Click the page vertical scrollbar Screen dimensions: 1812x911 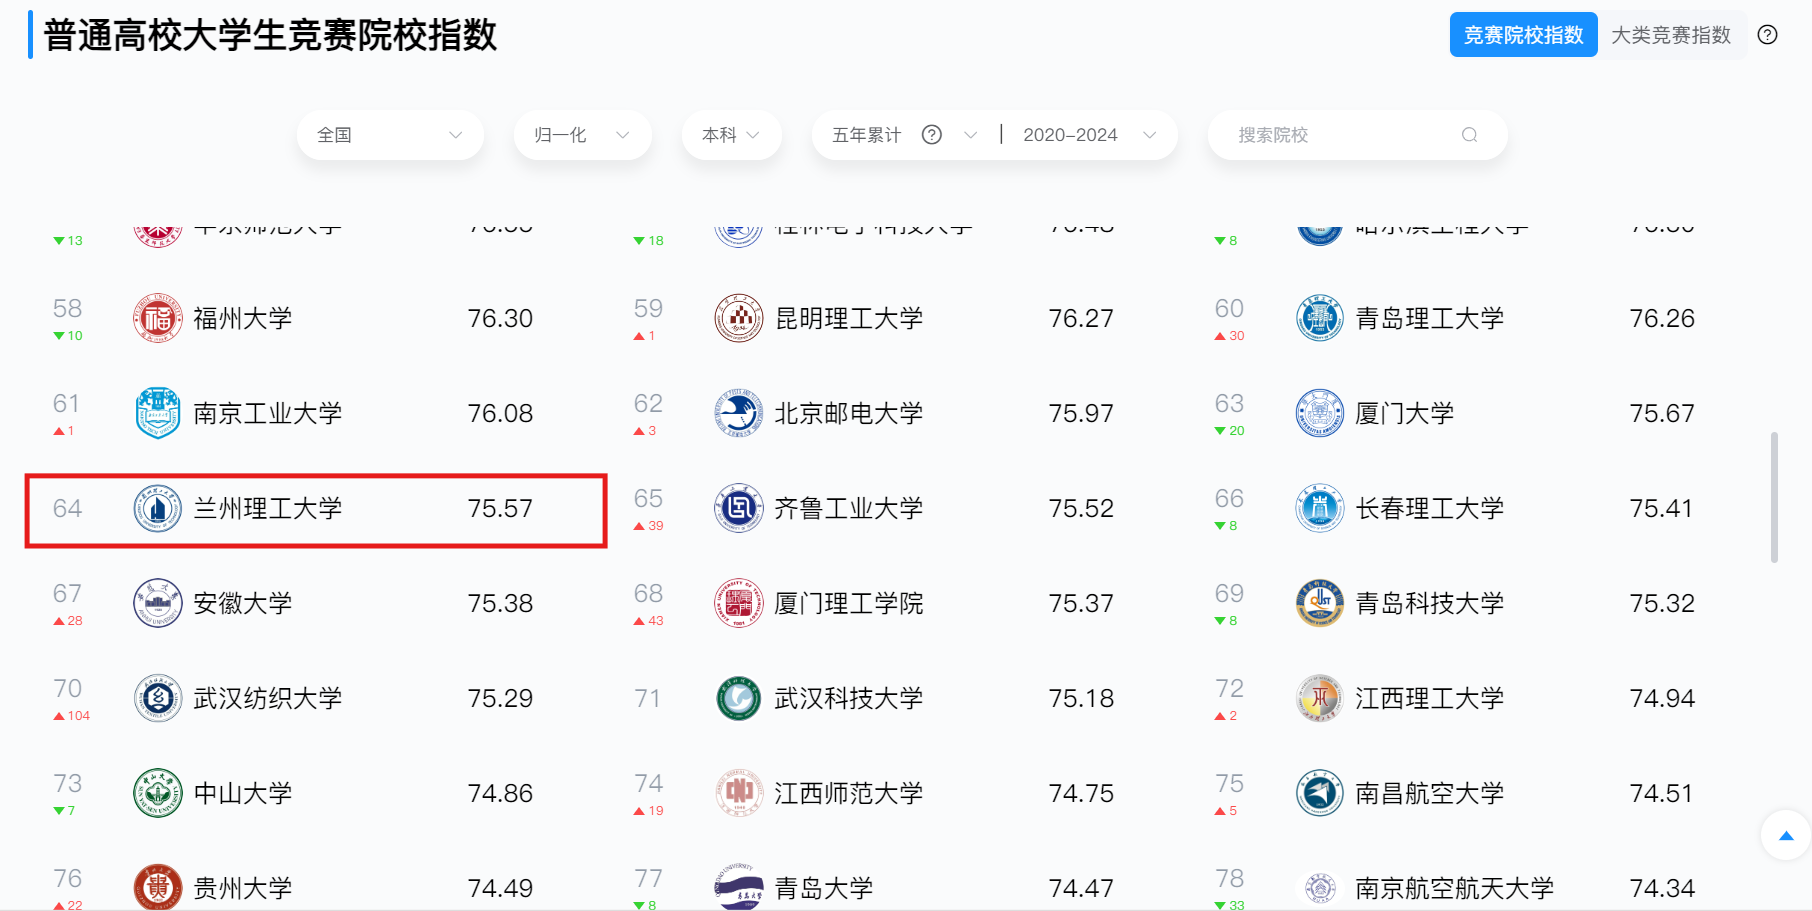(1774, 497)
